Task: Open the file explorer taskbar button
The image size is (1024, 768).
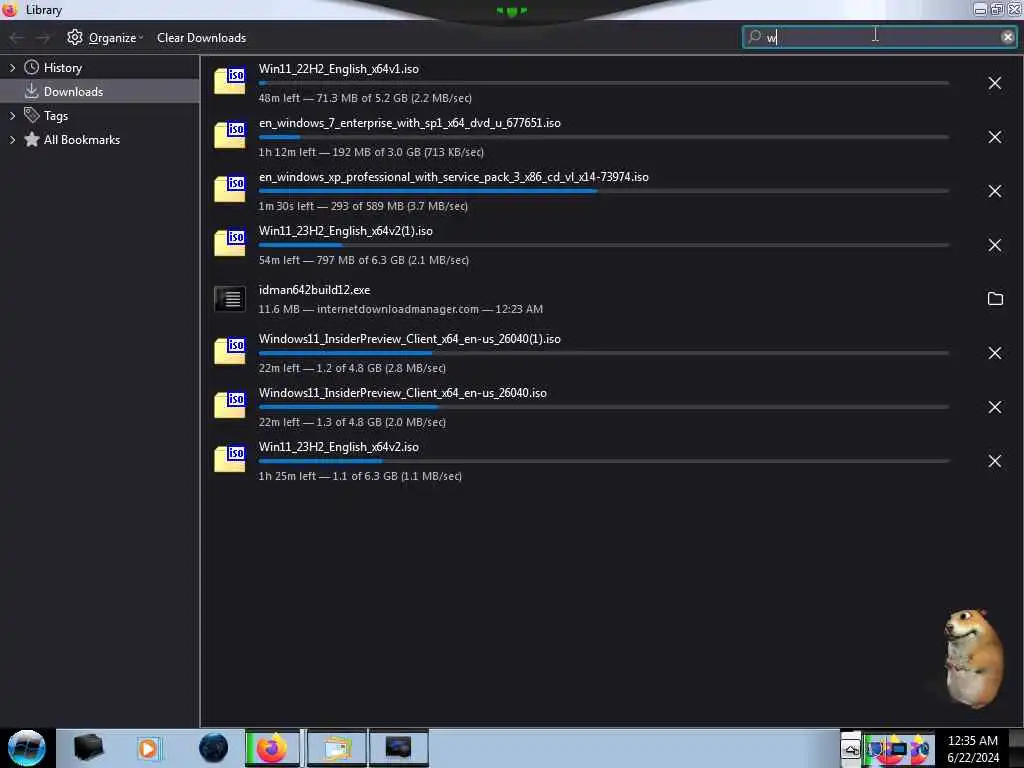Action: point(337,748)
